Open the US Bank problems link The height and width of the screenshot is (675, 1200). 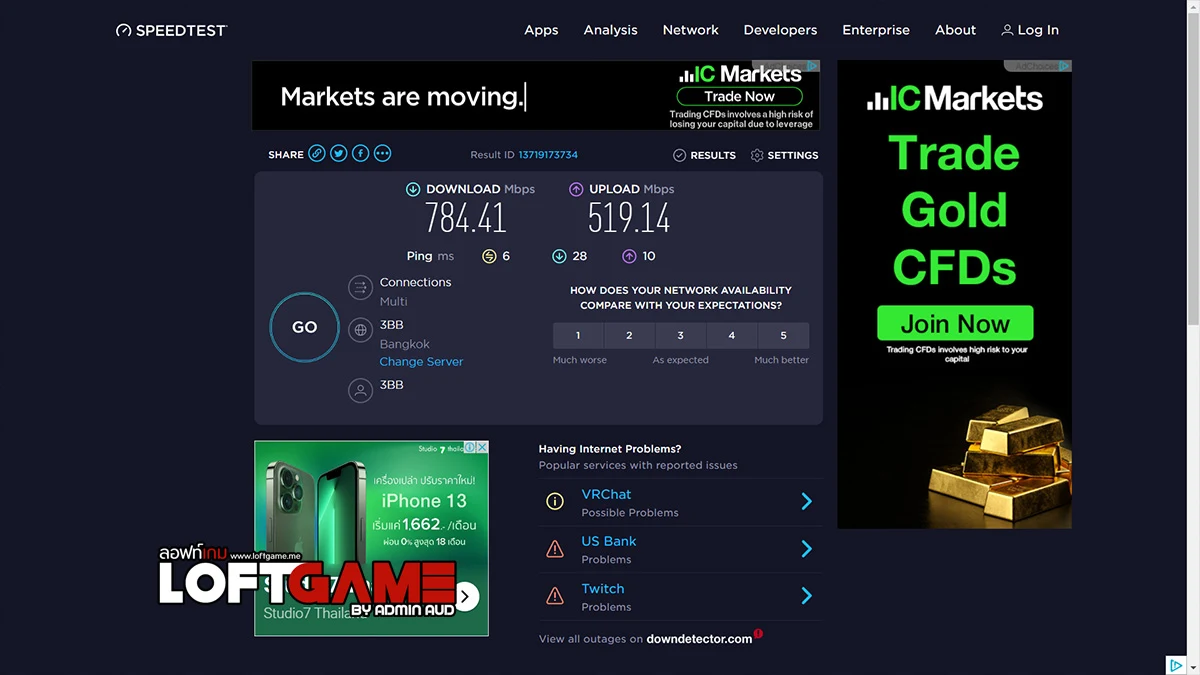(x=609, y=541)
